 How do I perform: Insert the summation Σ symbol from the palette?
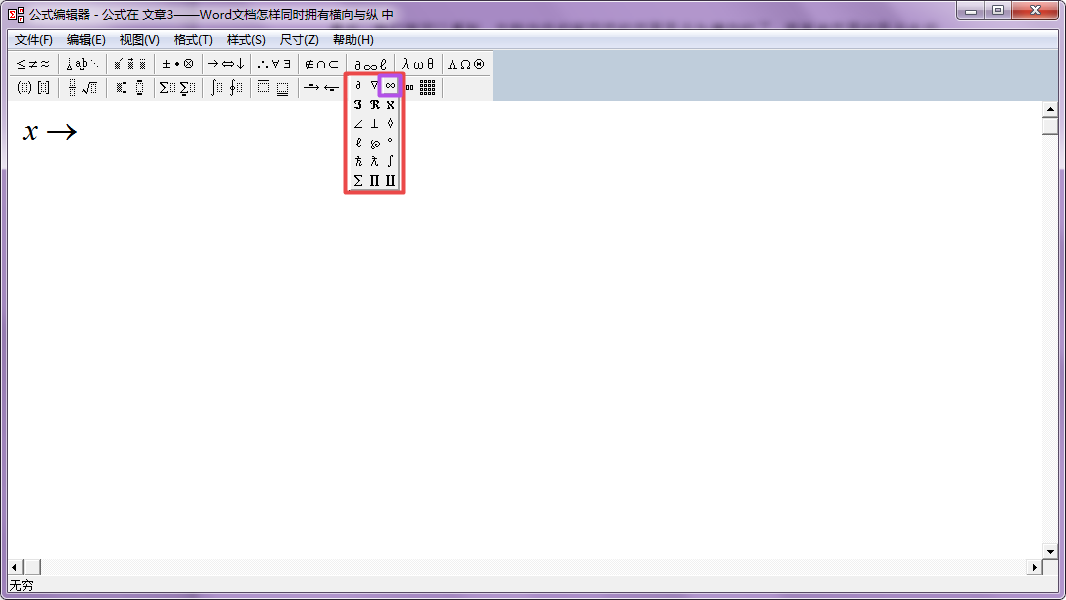(358, 181)
